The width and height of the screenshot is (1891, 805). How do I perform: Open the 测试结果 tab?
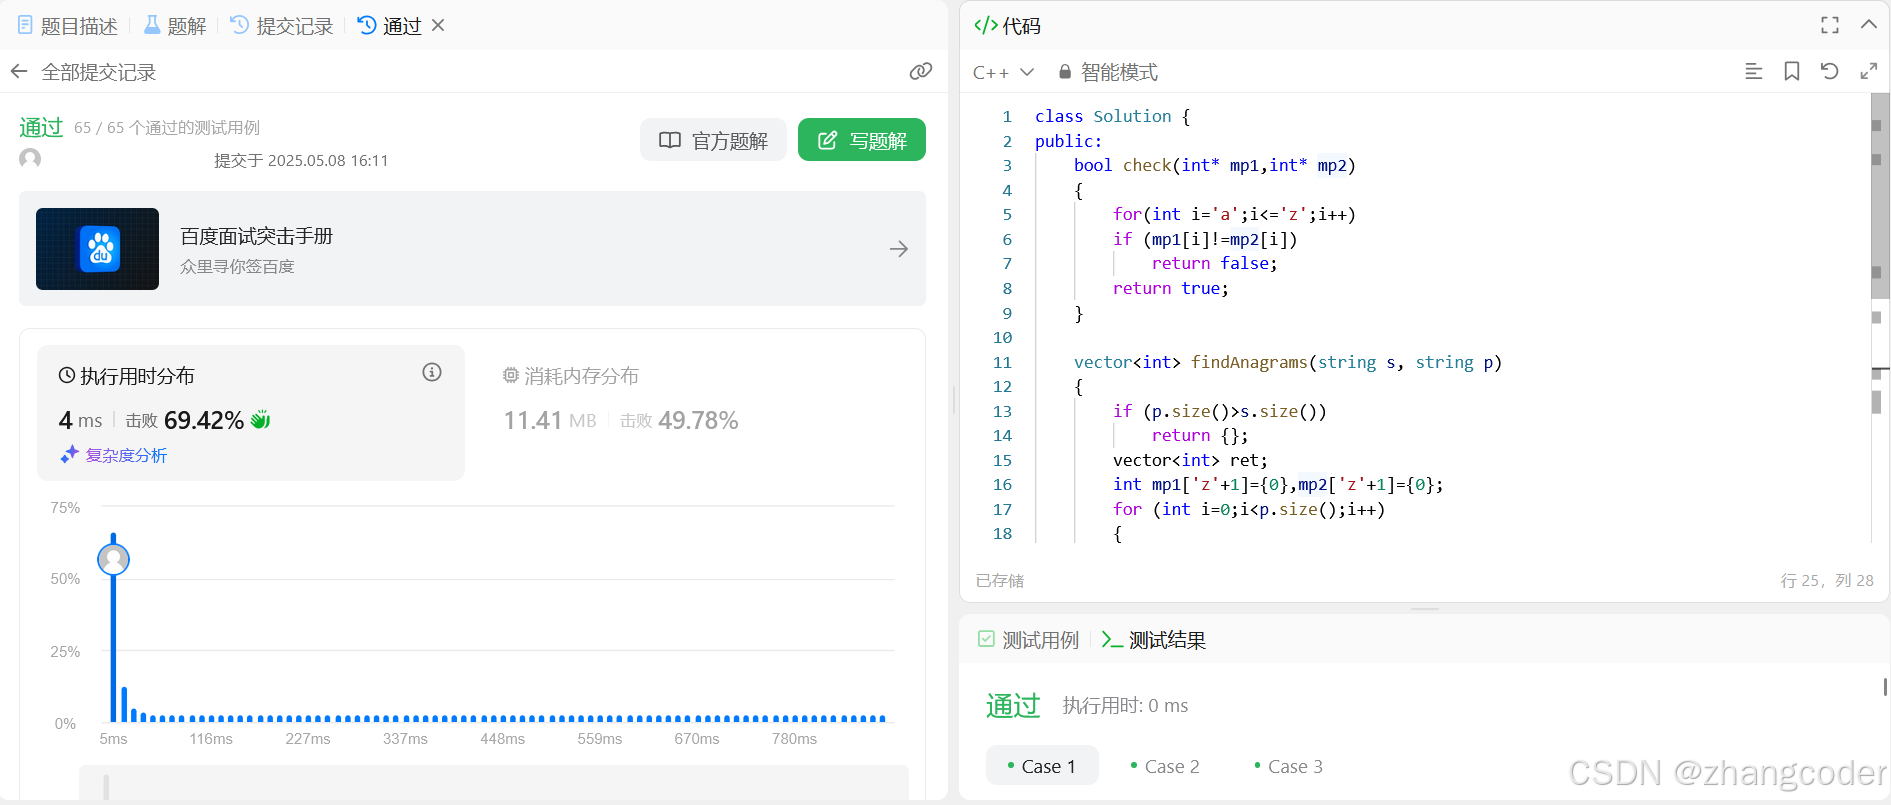click(x=1153, y=640)
